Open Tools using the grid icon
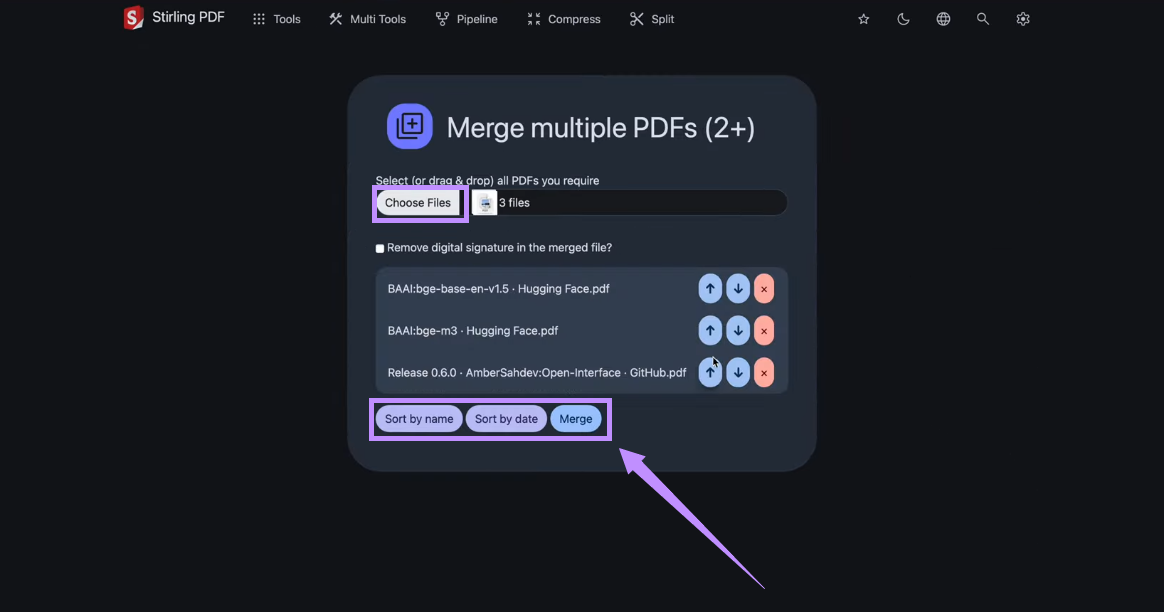 click(x=258, y=18)
